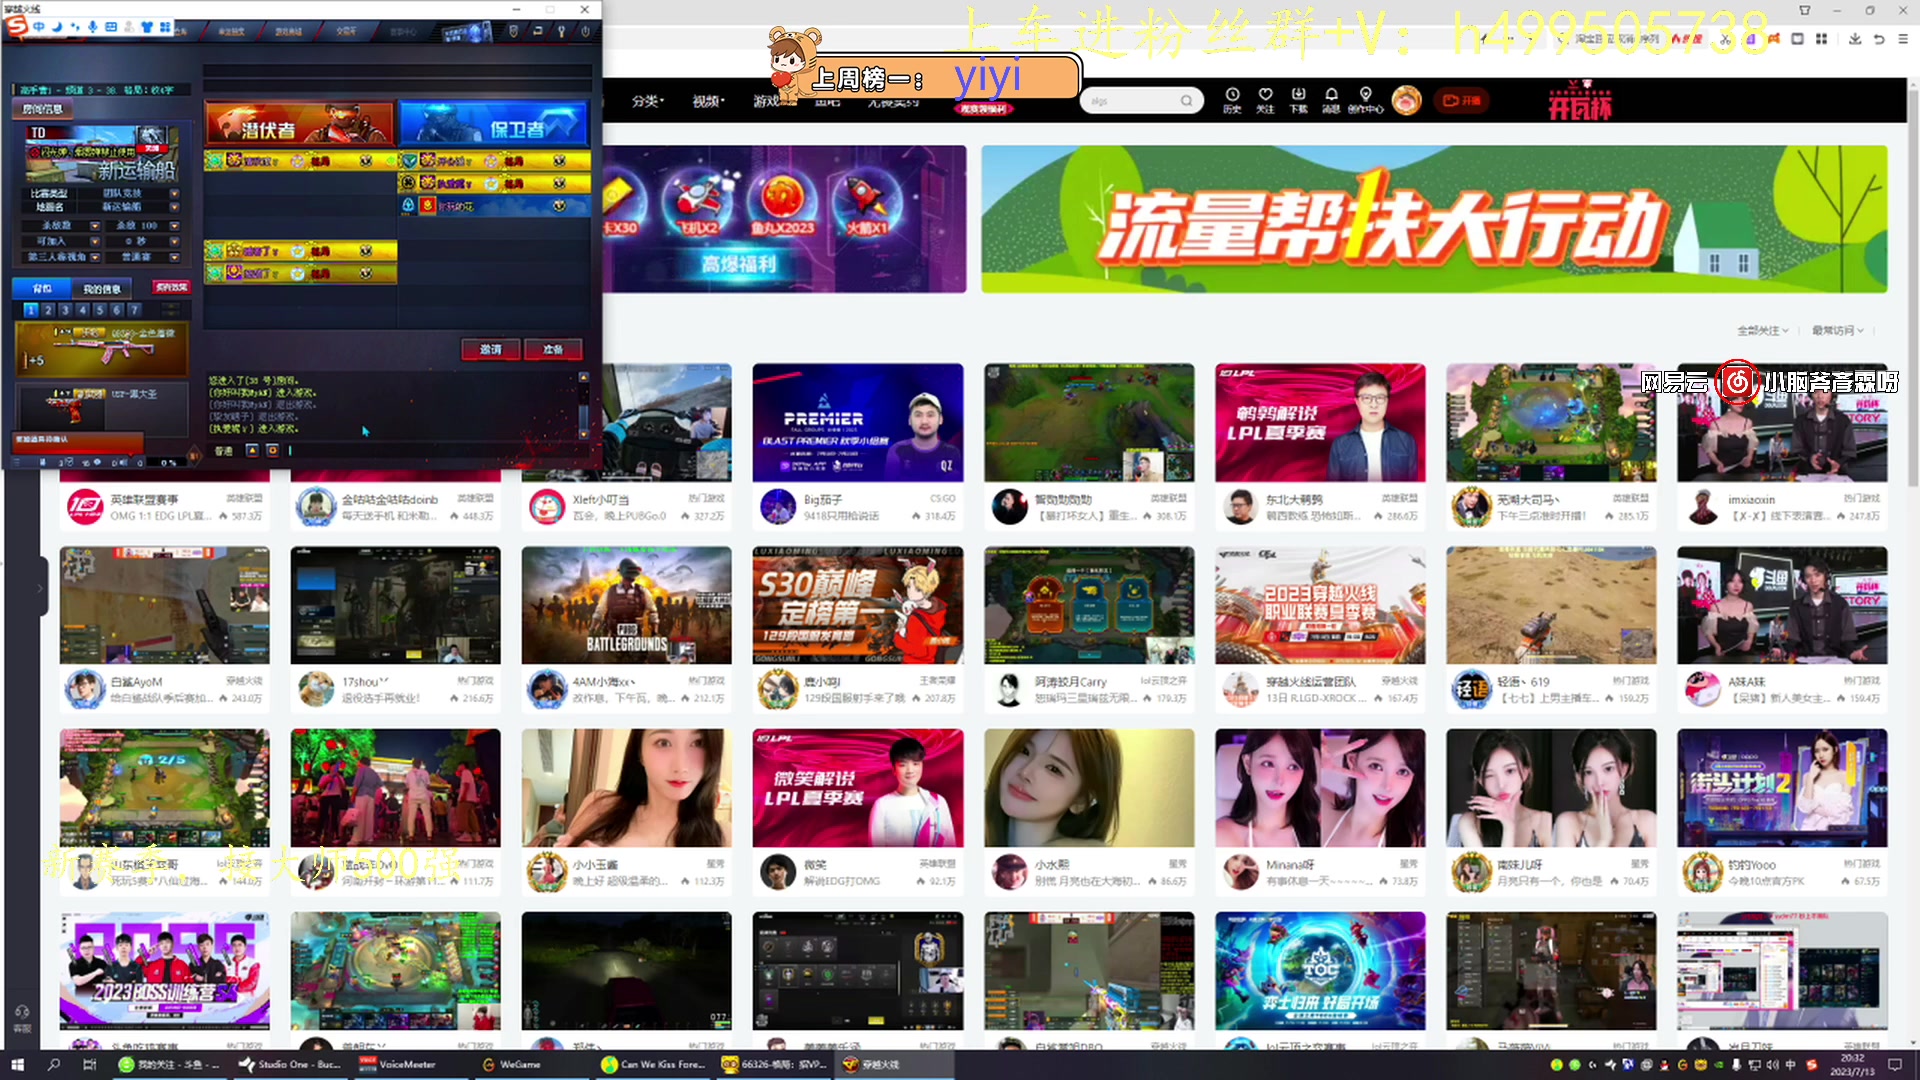Click the game key settings icon

click(x=561, y=31)
